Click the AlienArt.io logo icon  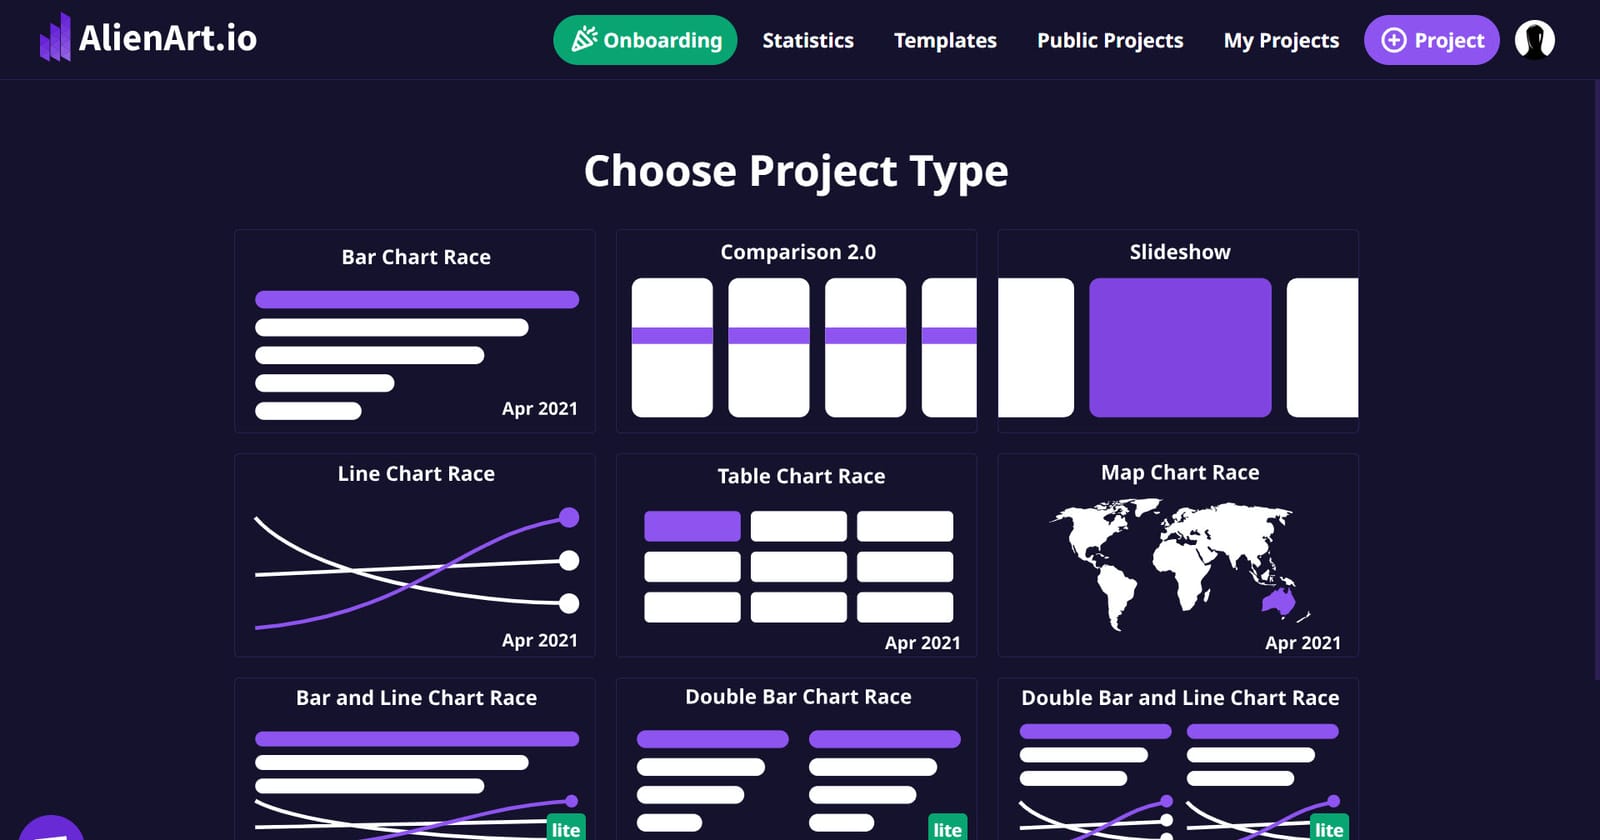[55, 38]
